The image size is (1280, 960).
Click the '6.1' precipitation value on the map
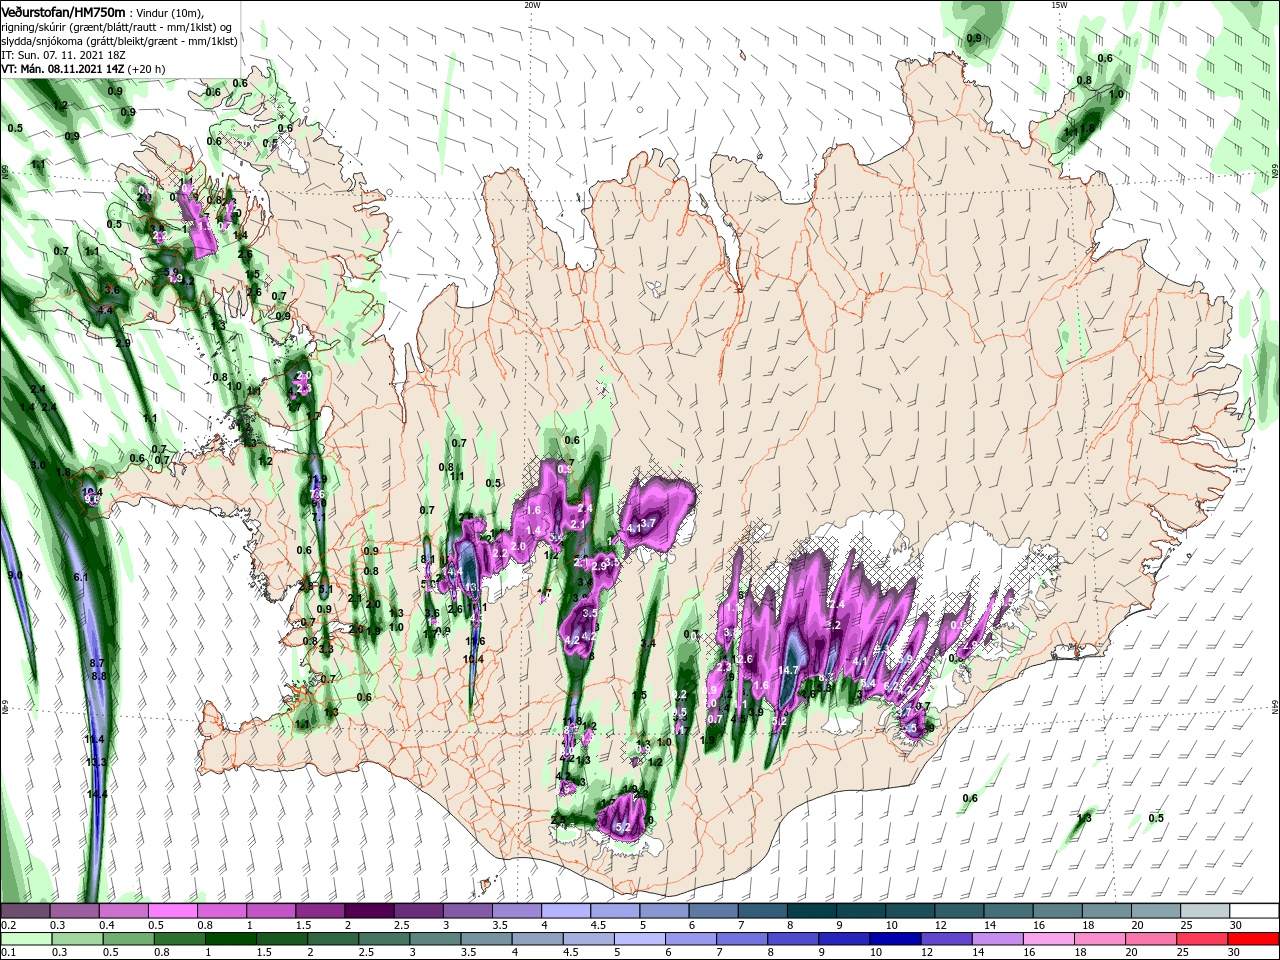82,577
